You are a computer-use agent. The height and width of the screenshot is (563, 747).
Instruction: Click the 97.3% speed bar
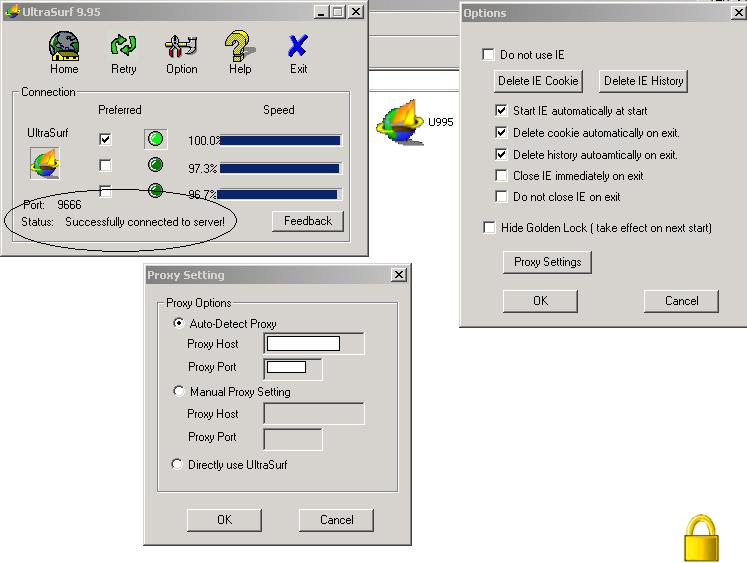[280, 168]
